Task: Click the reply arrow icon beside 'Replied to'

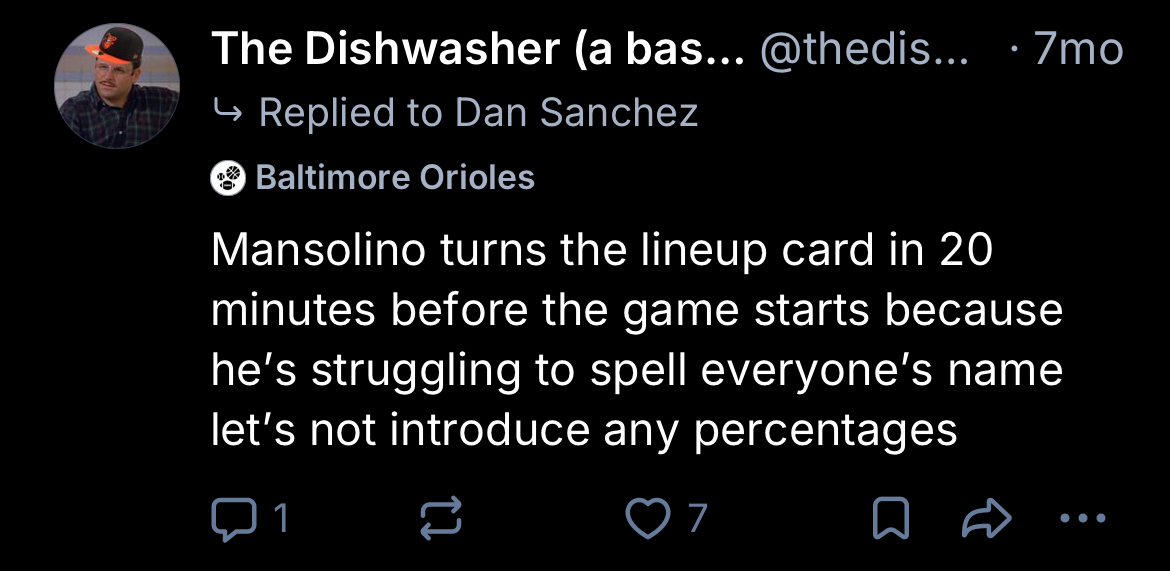Action: coord(228,113)
